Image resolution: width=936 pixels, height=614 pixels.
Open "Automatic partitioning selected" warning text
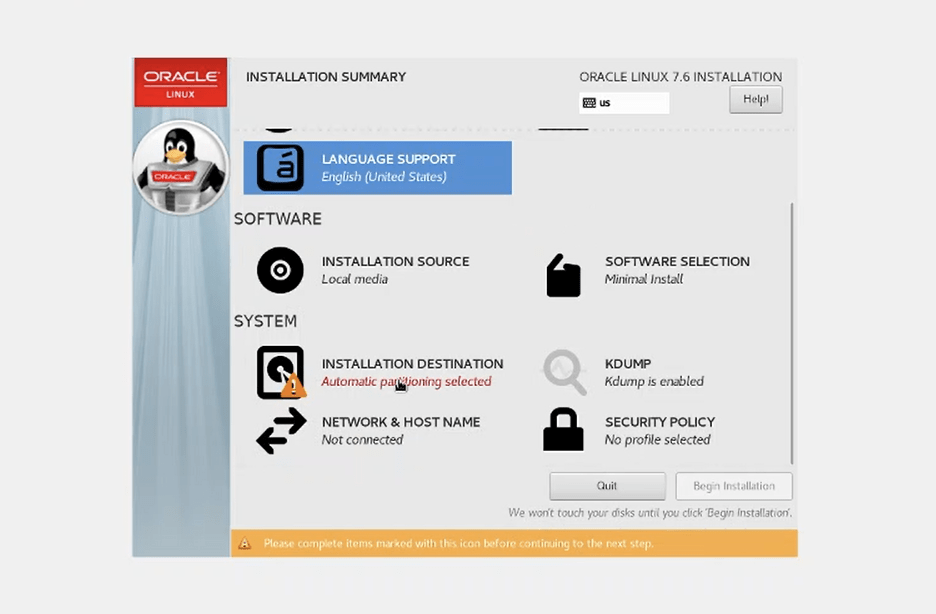pyautogui.click(x=406, y=381)
